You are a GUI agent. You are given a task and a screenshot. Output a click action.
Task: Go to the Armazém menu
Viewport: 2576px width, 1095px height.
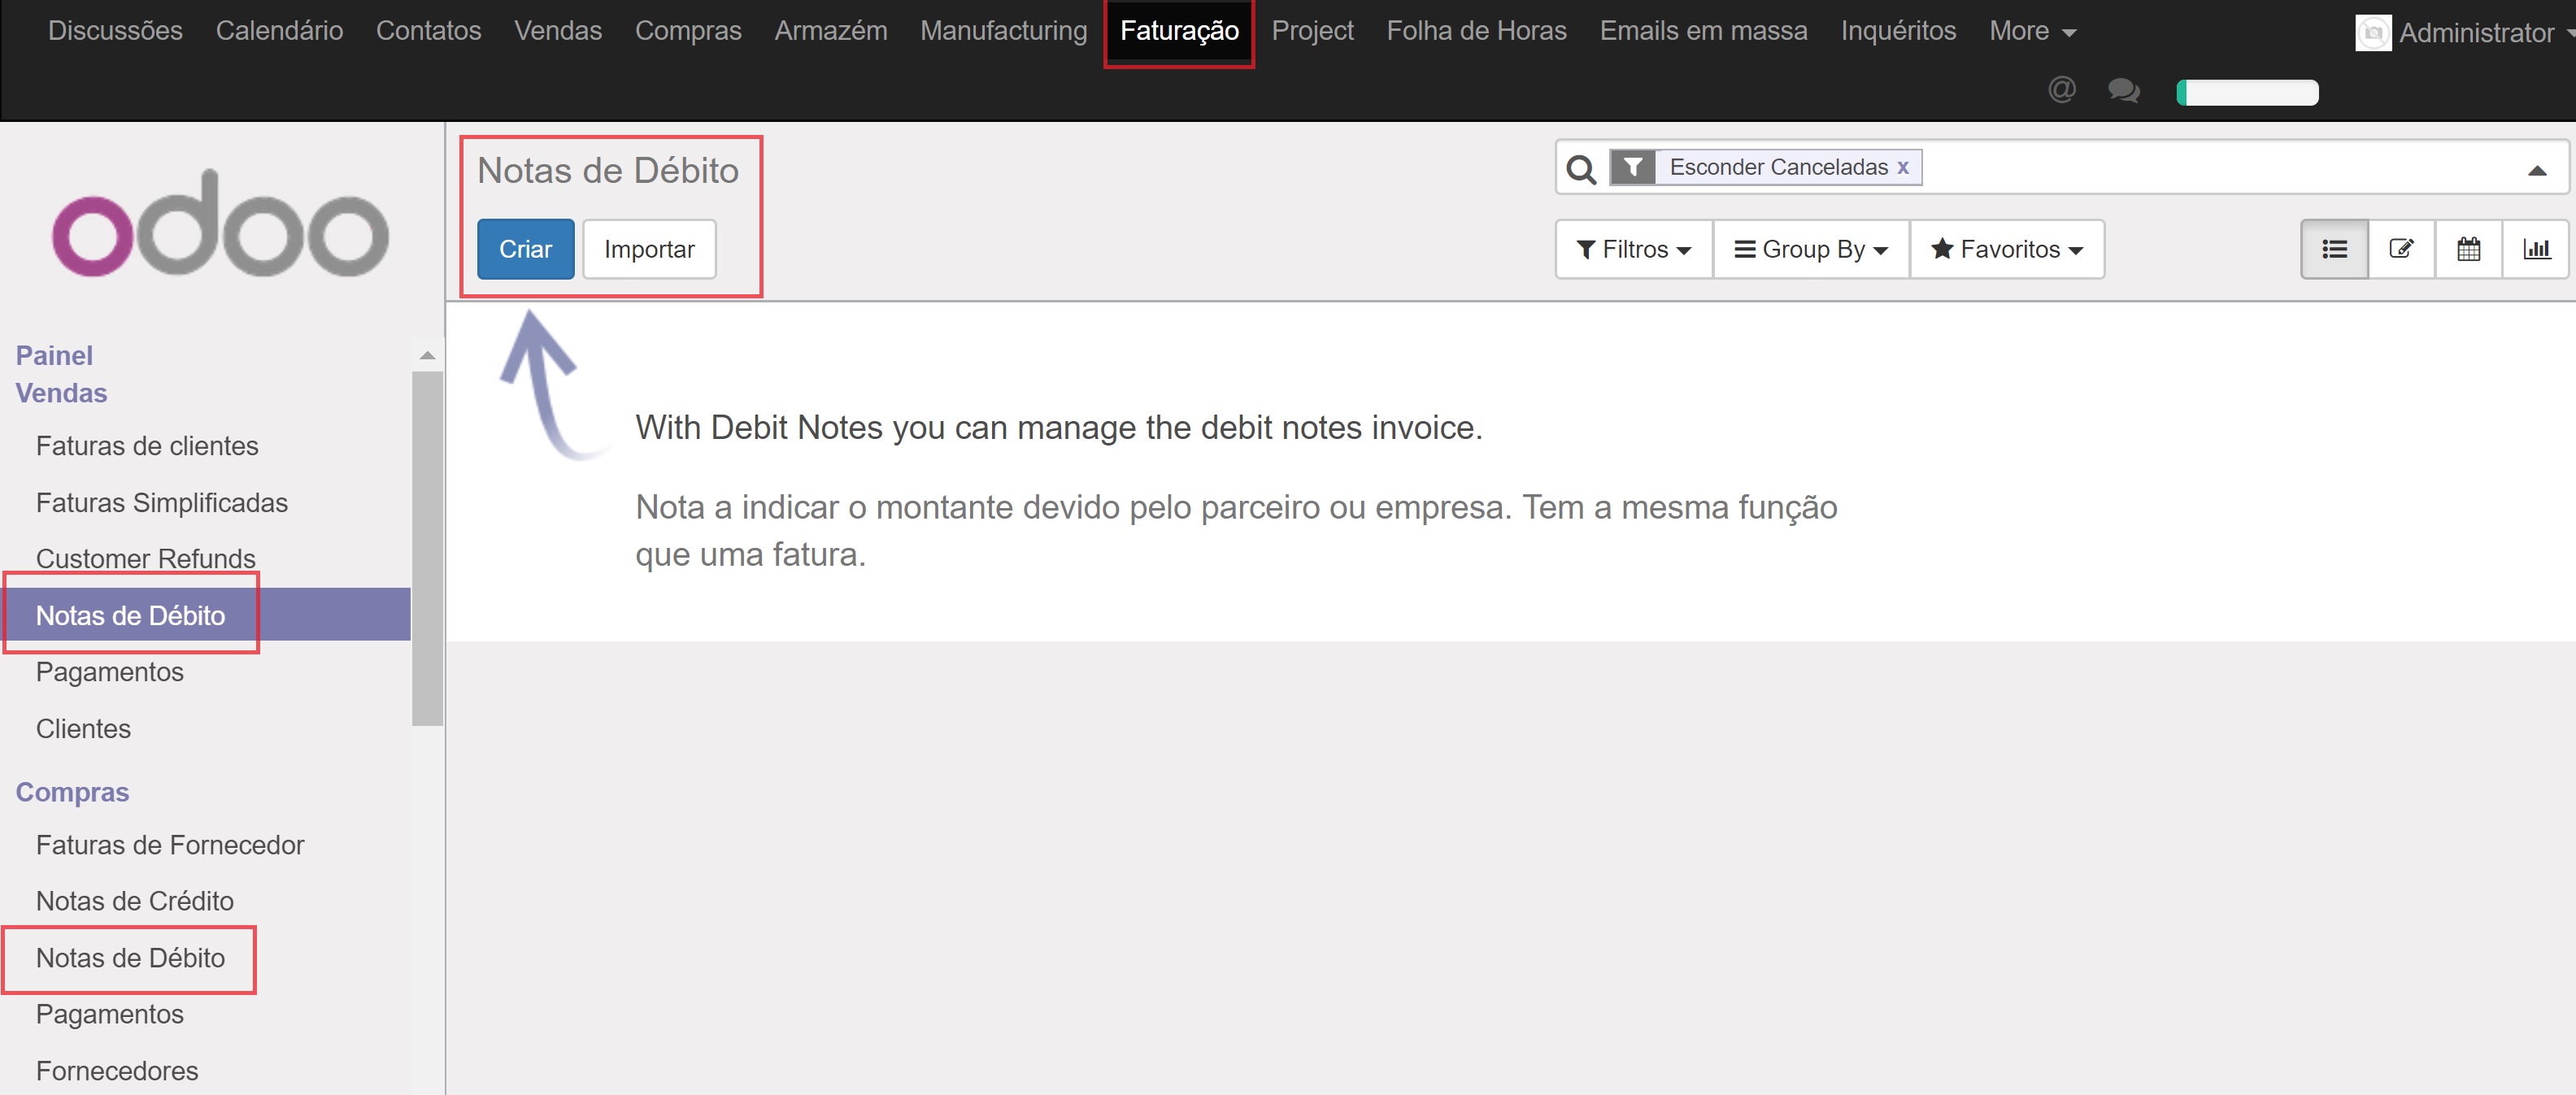[830, 31]
